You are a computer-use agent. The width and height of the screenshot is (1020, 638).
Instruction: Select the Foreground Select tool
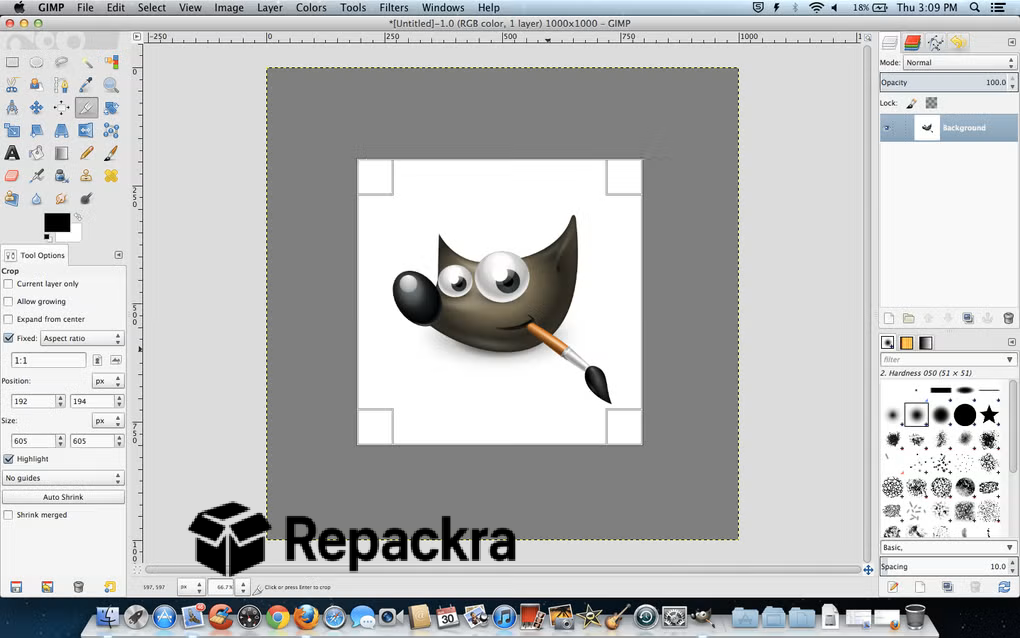[x=36, y=85]
